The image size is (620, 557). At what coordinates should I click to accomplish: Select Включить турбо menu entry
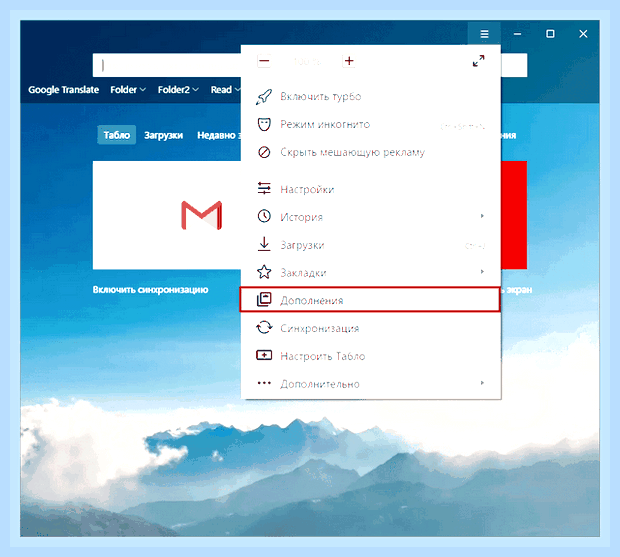[370, 97]
